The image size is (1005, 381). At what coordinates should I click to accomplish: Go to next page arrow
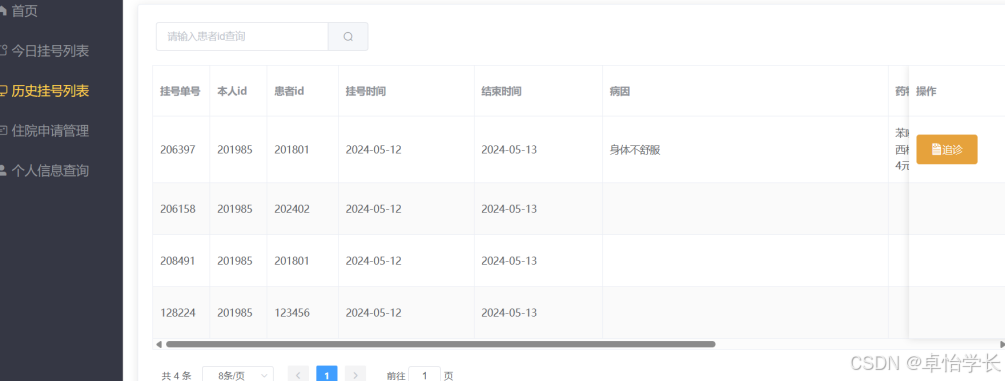(x=356, y=375)
